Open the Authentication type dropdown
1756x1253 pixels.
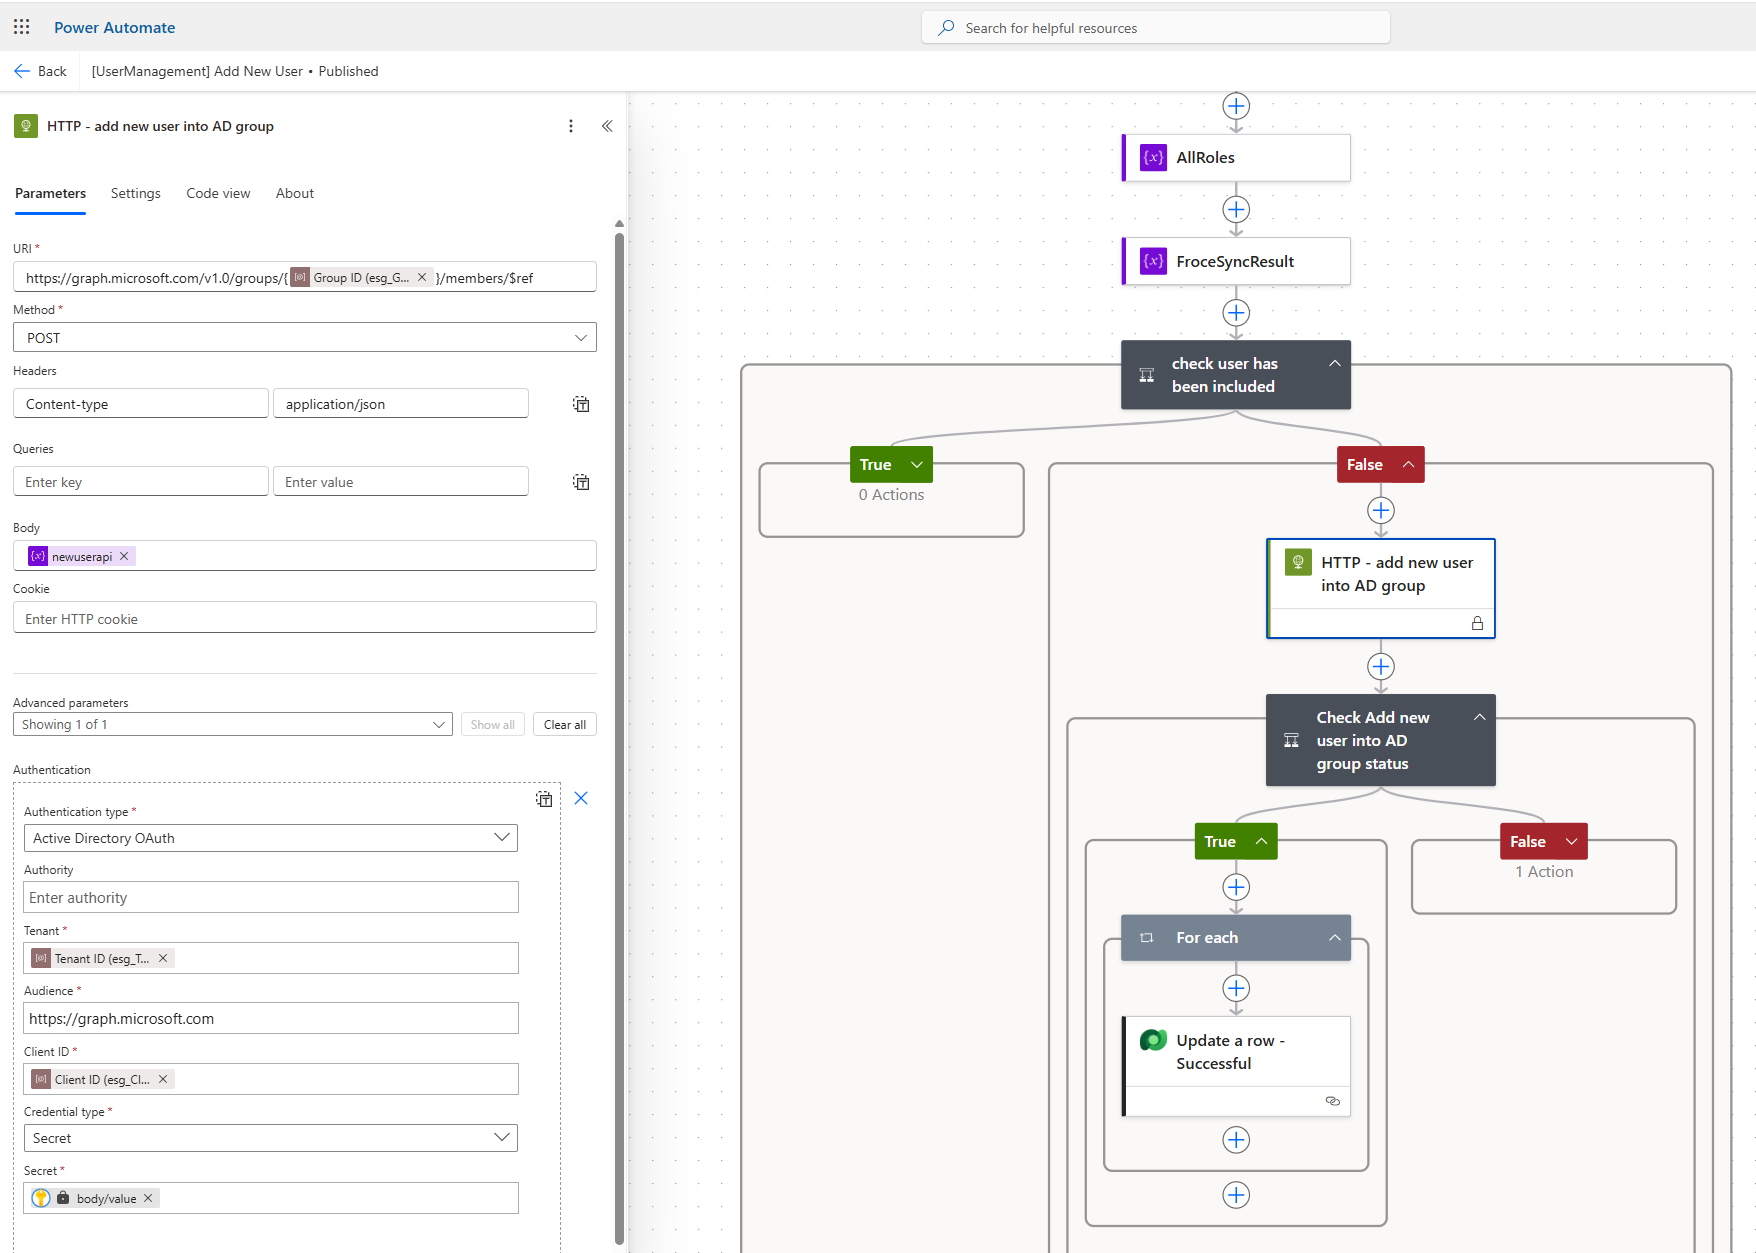click(271, 838)
